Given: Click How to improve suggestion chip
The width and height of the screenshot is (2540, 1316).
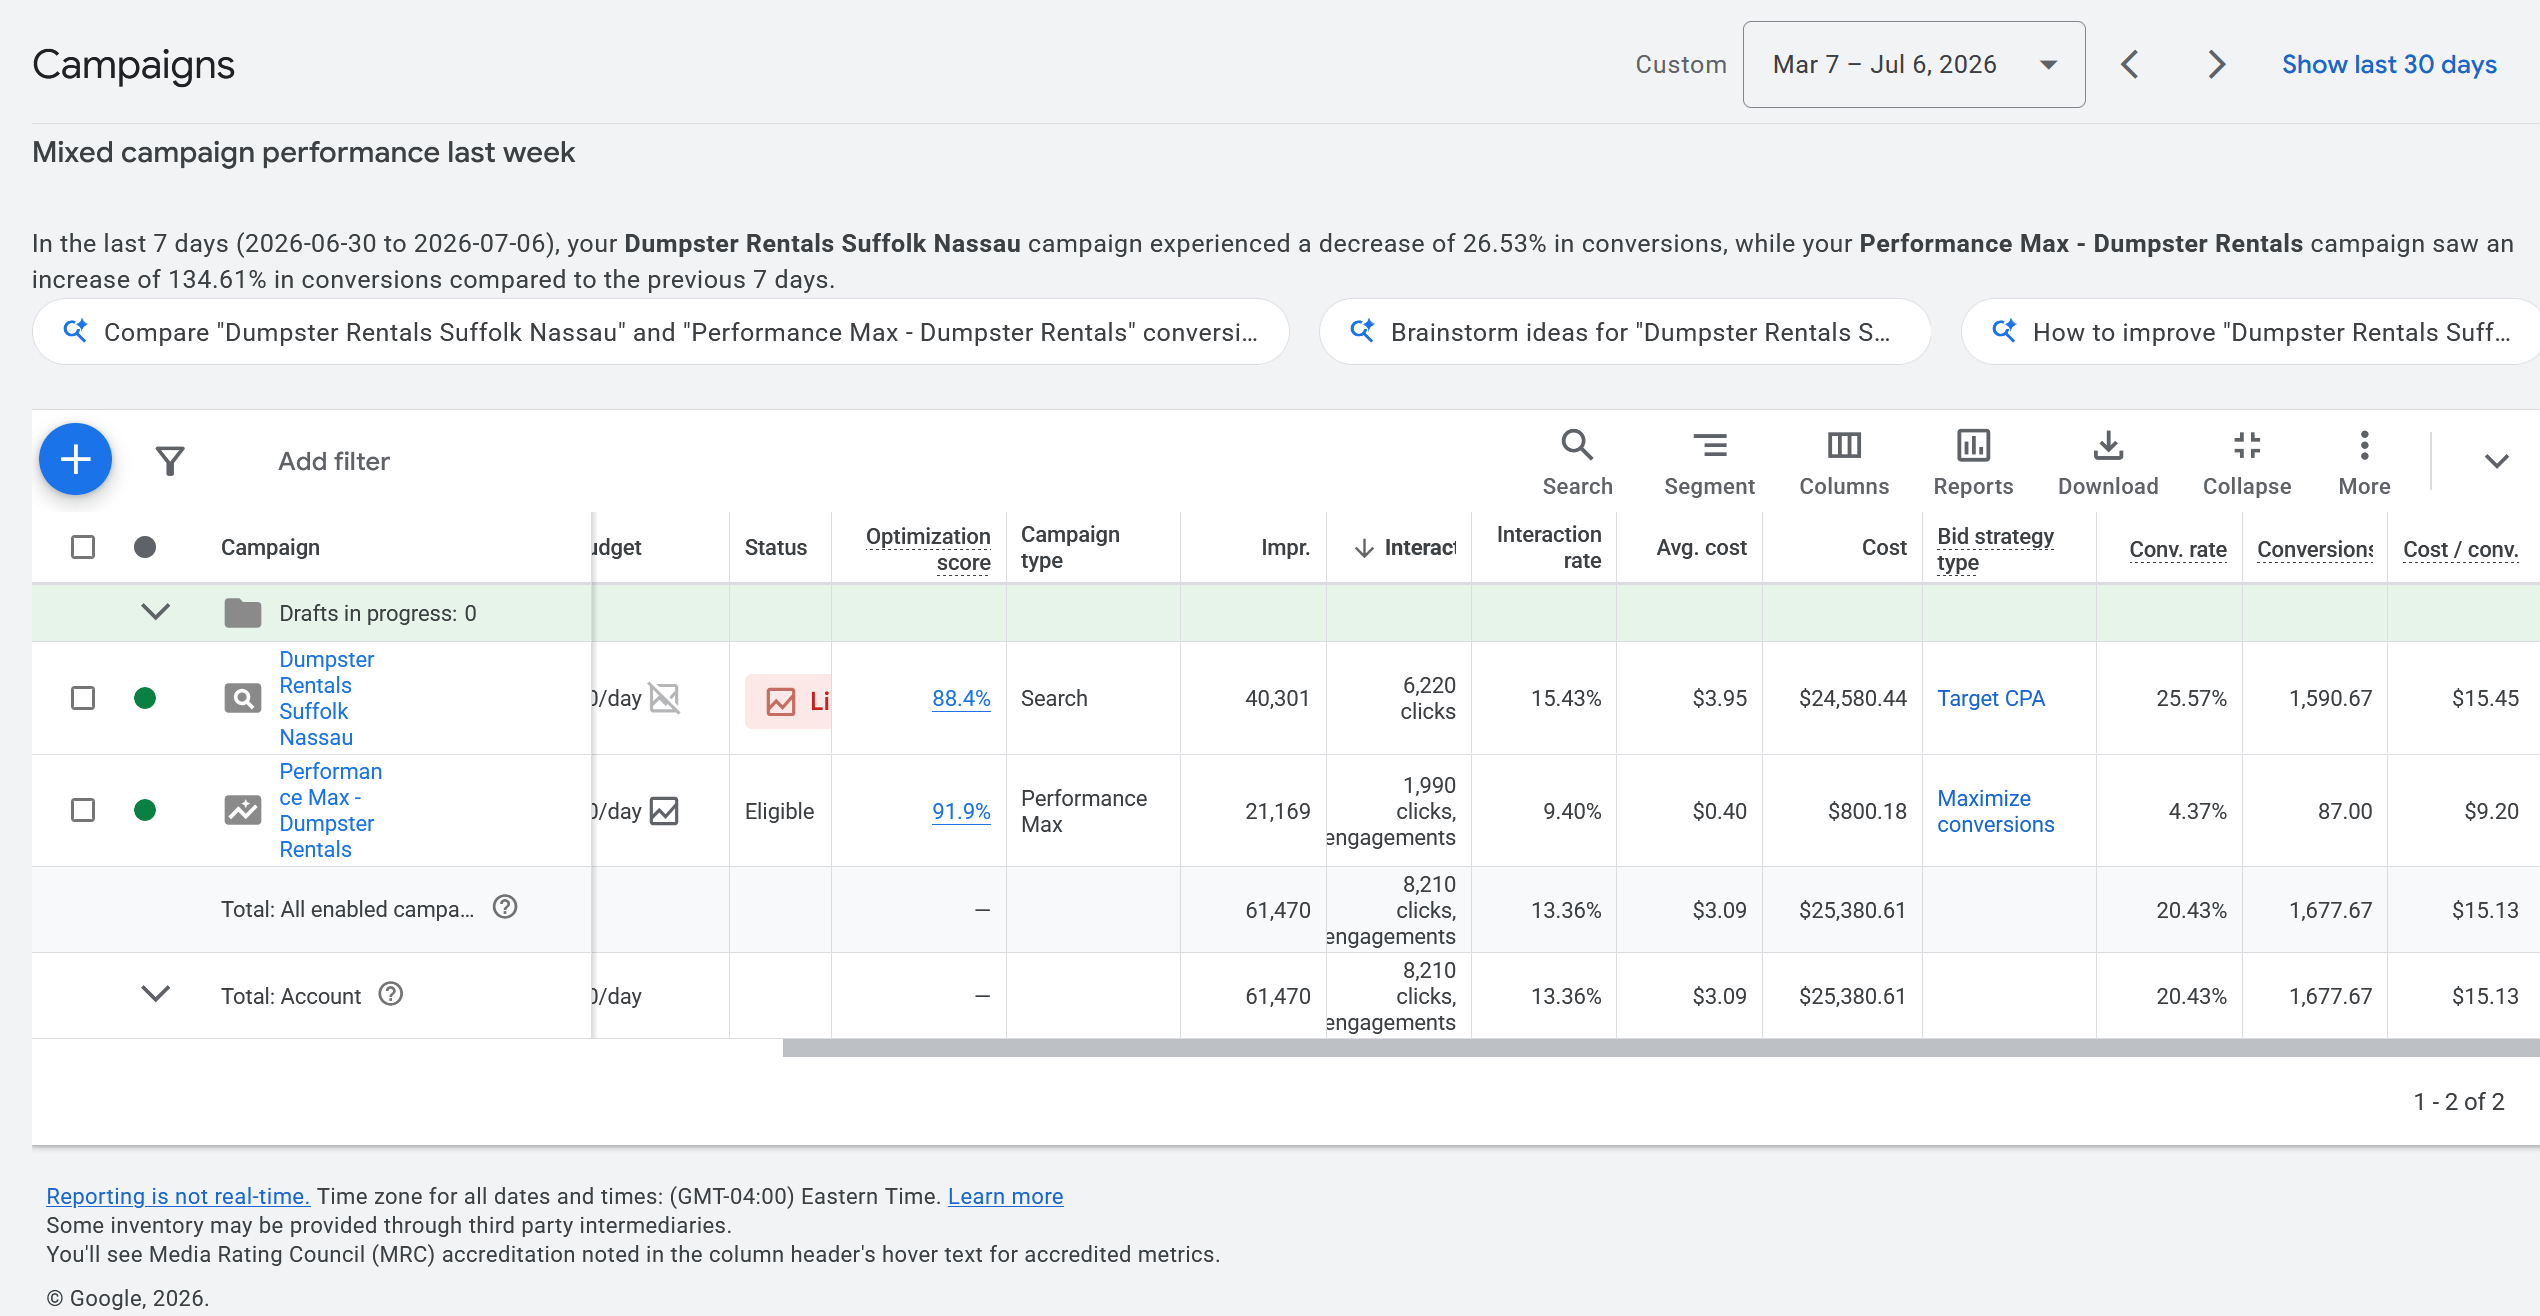Looking at the screenshot, I should coord(2251,332).
